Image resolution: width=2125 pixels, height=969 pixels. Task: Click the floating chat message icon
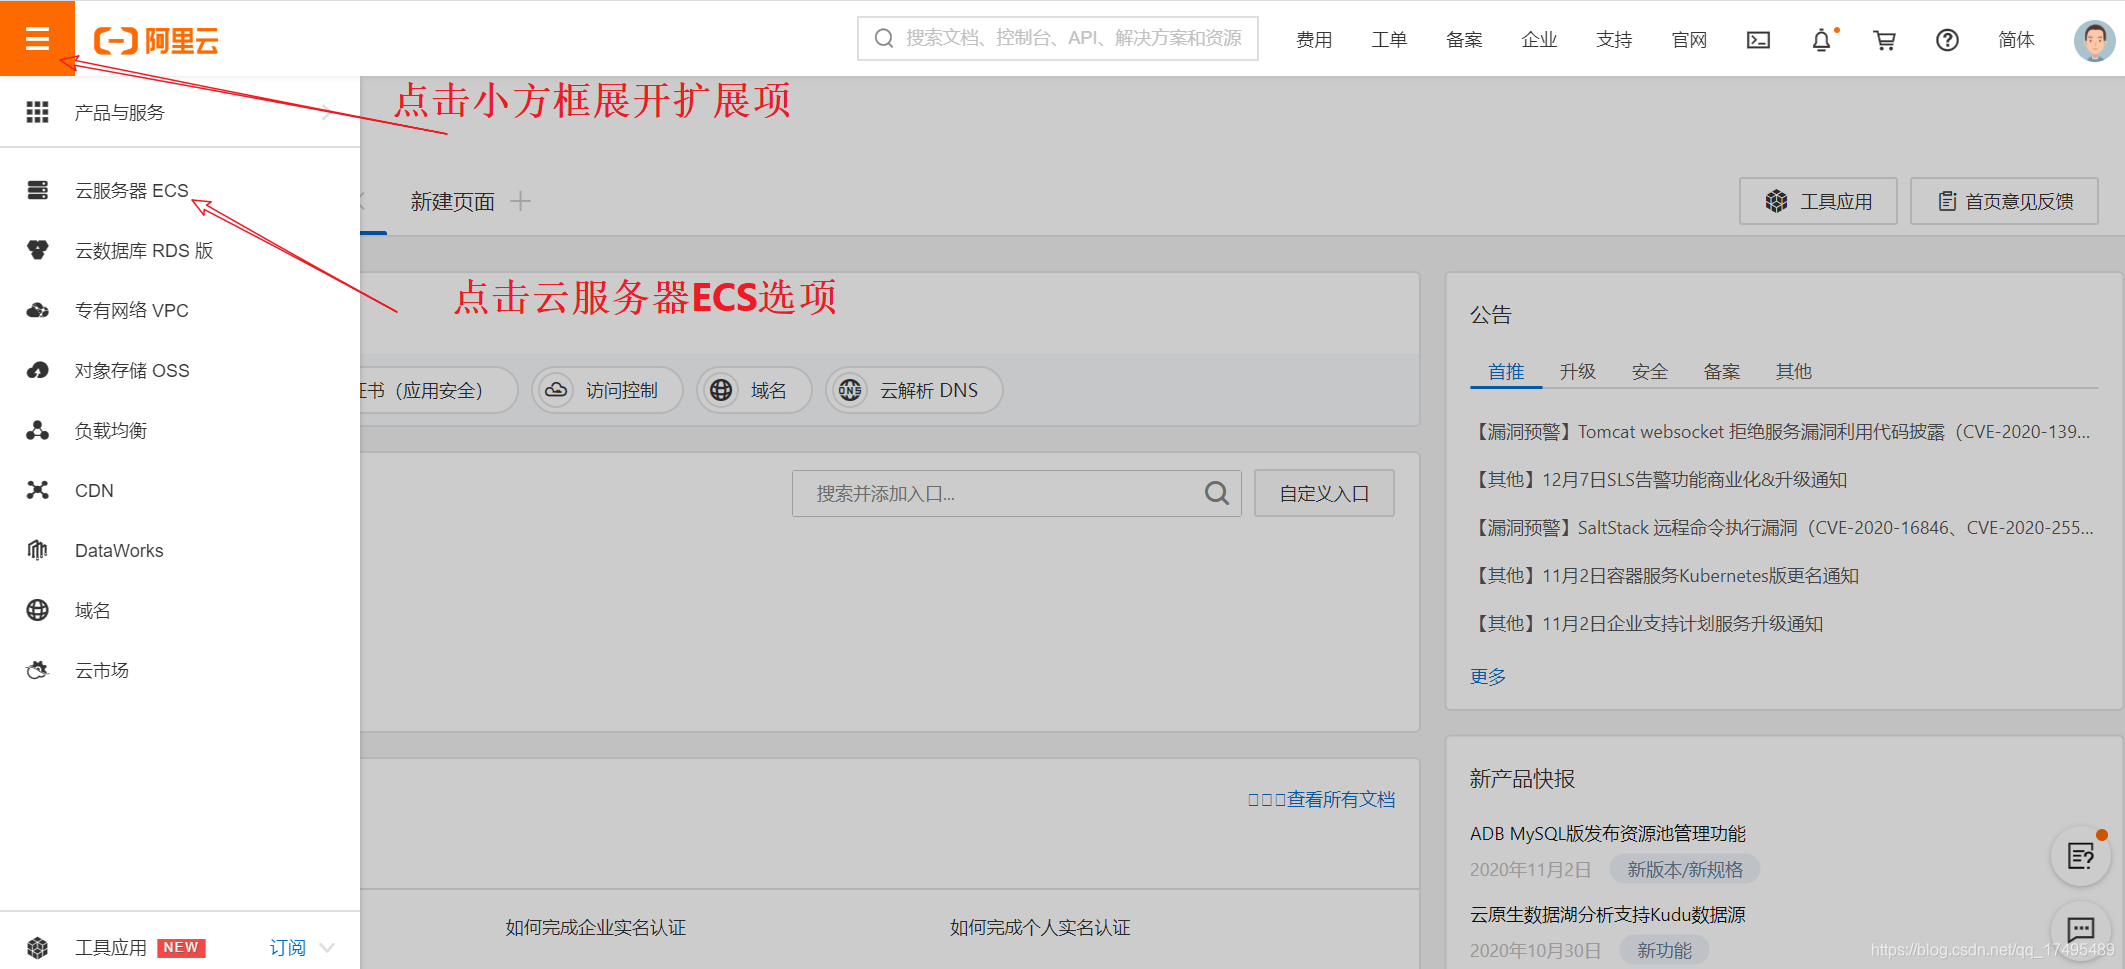(x=2081, y=929)
